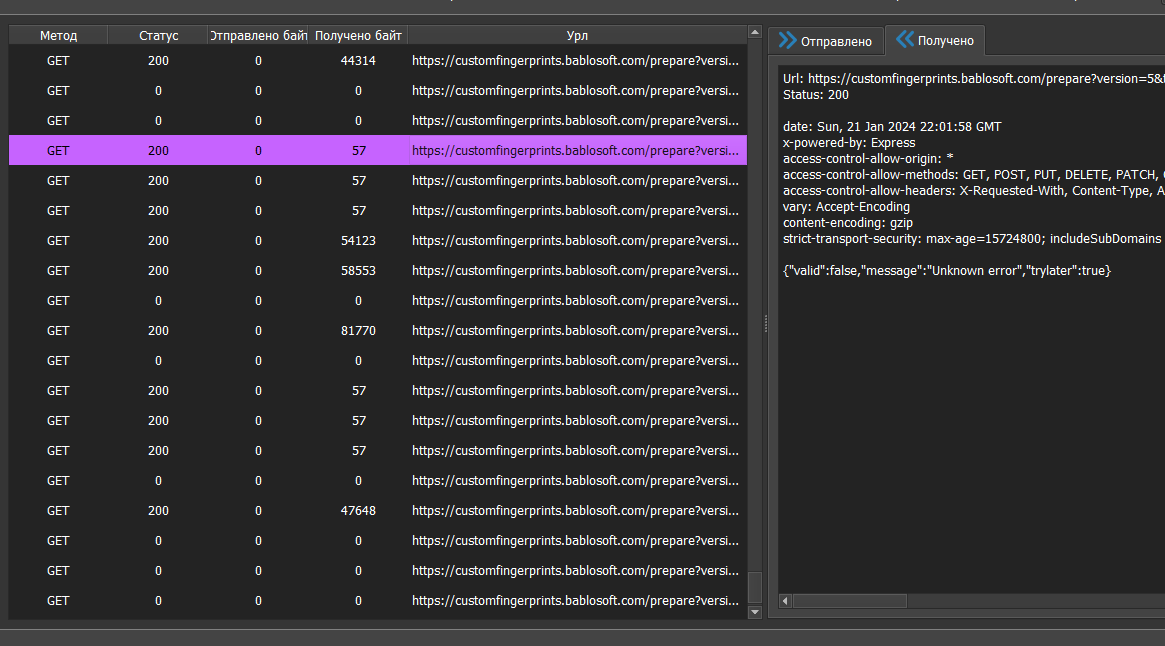Image resolution: width=1165 pixels, height=646 pixels.
Task: Sort requests by the Урл column header
Action: pos(576,34)
